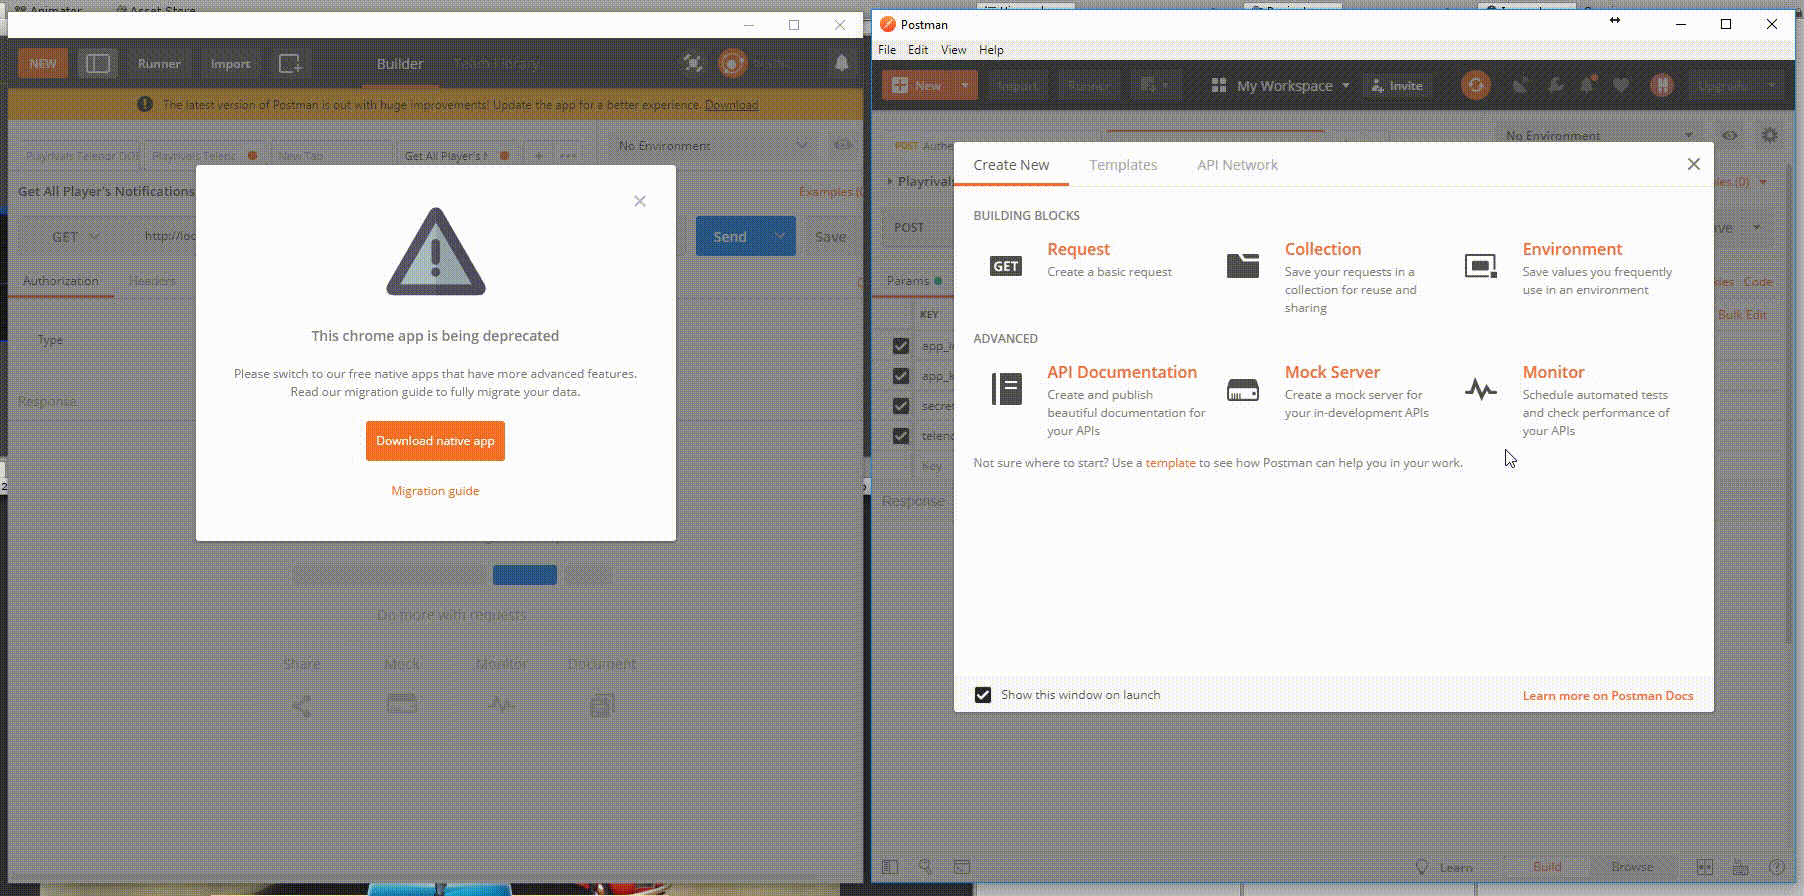Open the user avatar icon in native Postman
1804x896 pixels.
(1662, 86)
